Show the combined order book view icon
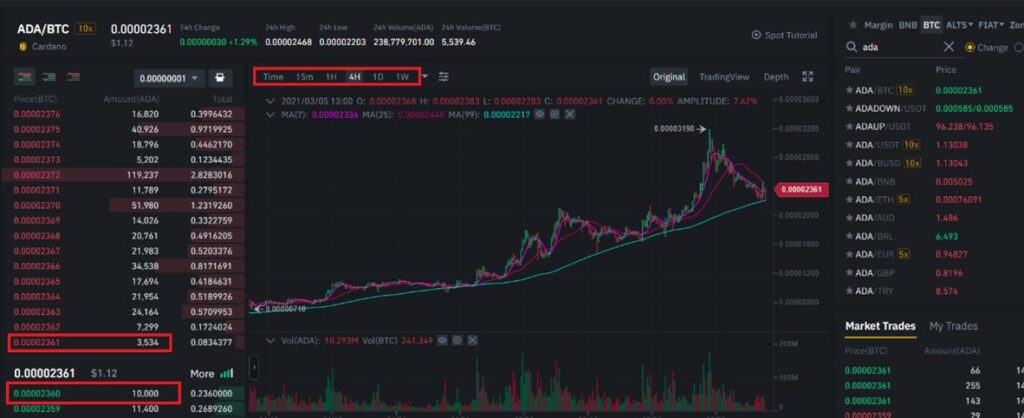Image resolution: width=1024 pixels, height=418 pixels. [25, 77]
